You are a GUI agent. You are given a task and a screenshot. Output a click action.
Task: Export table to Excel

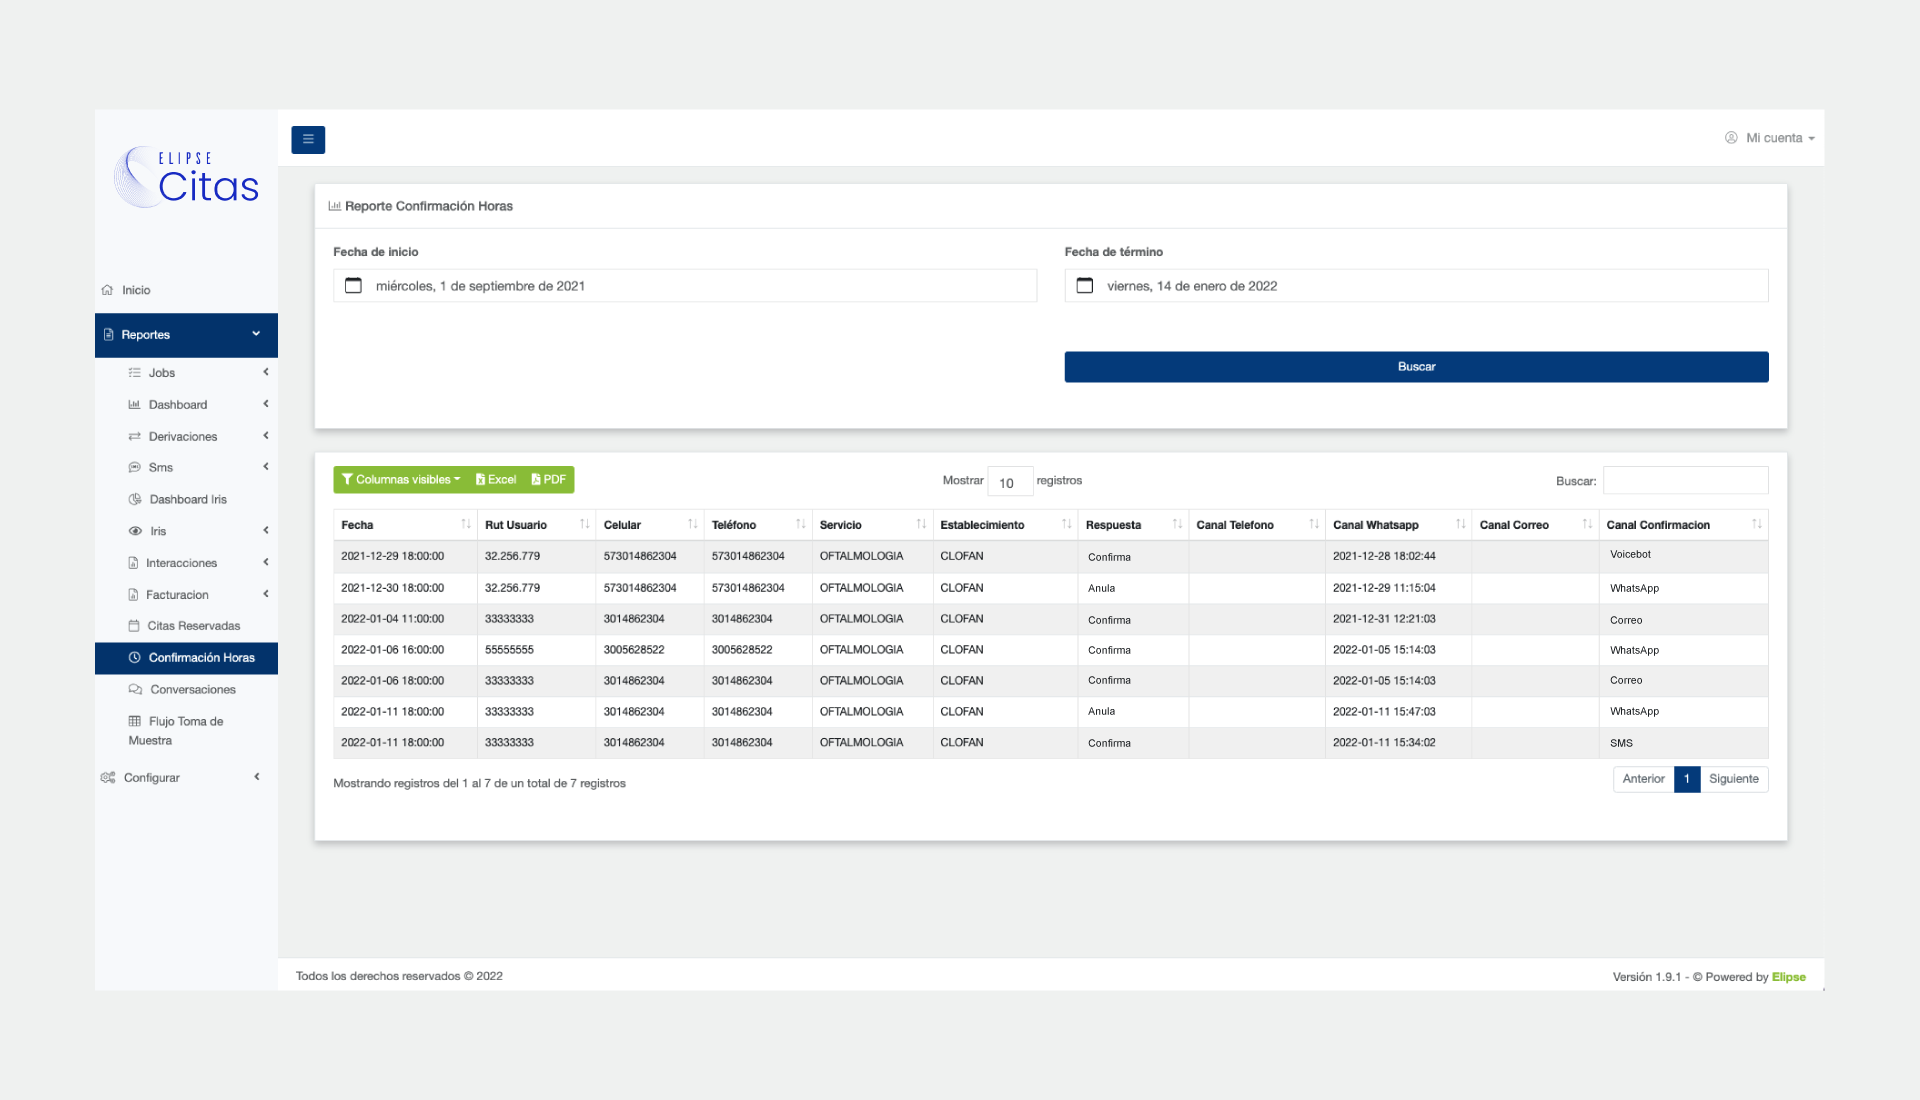click(496, 480)
